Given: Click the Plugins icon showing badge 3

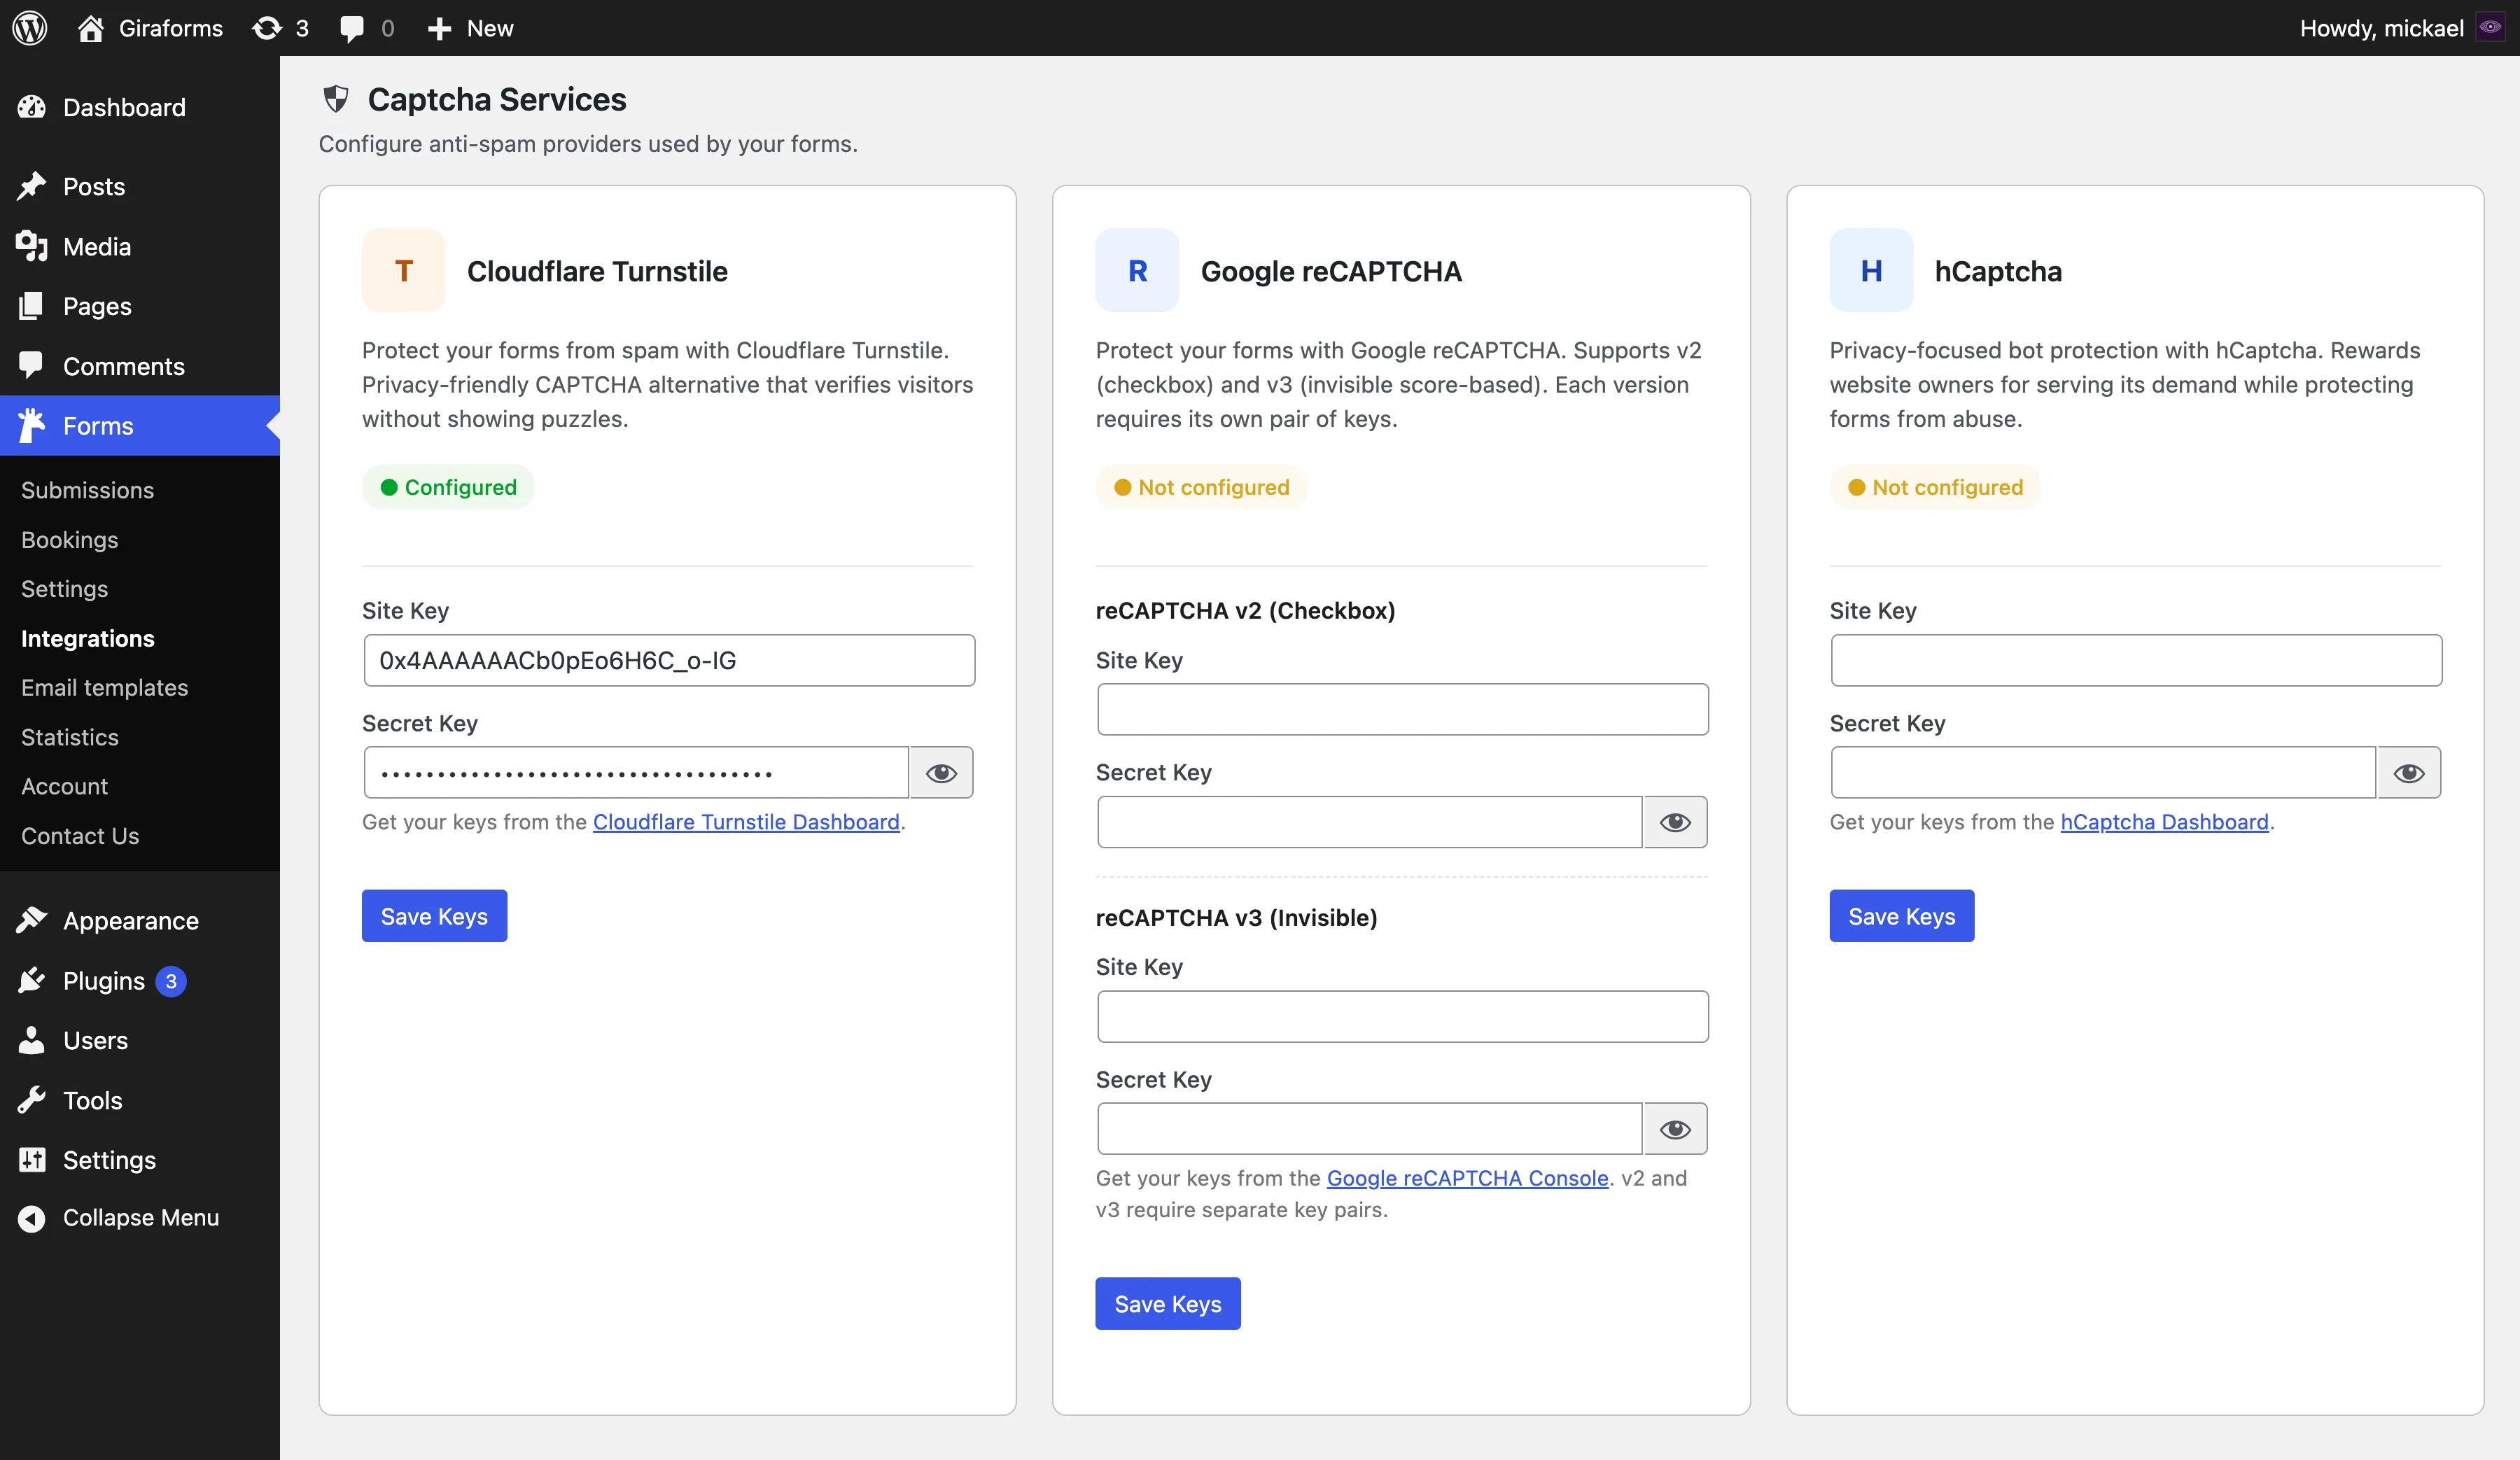Looking at the screenshot, I should pos(32,981).
